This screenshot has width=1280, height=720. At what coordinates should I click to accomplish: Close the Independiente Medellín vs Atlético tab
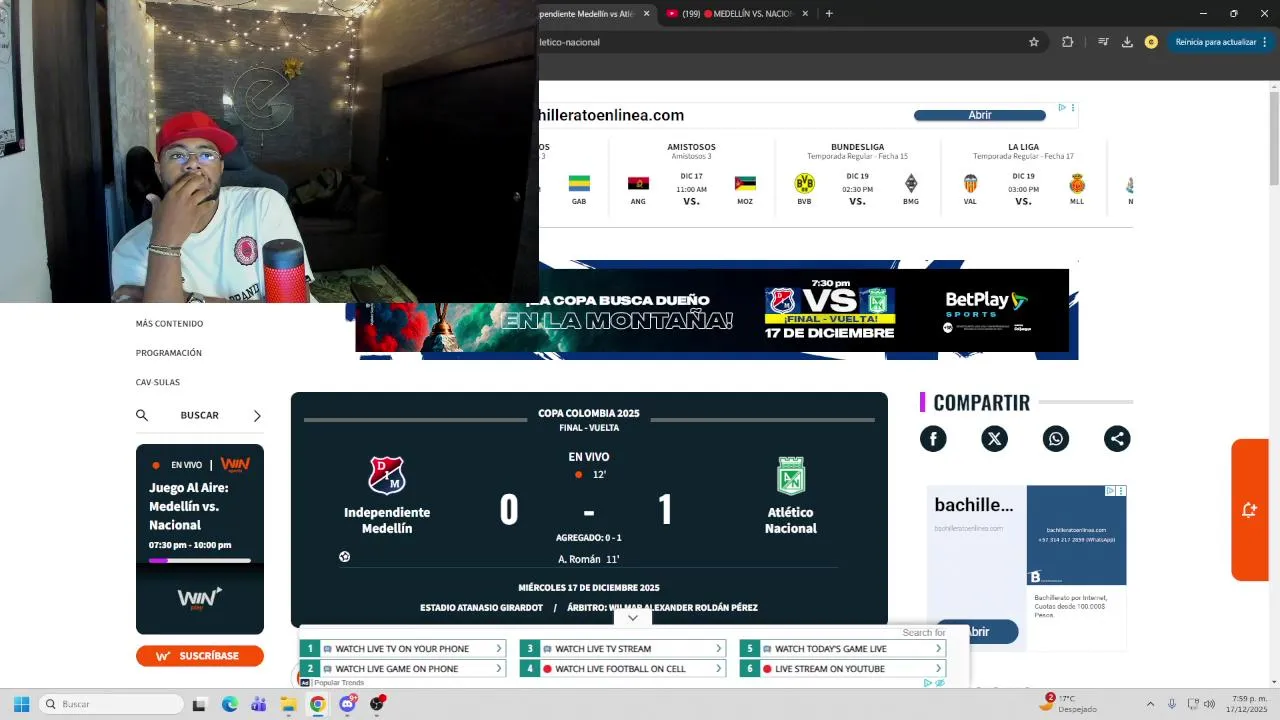click(646, 13)
